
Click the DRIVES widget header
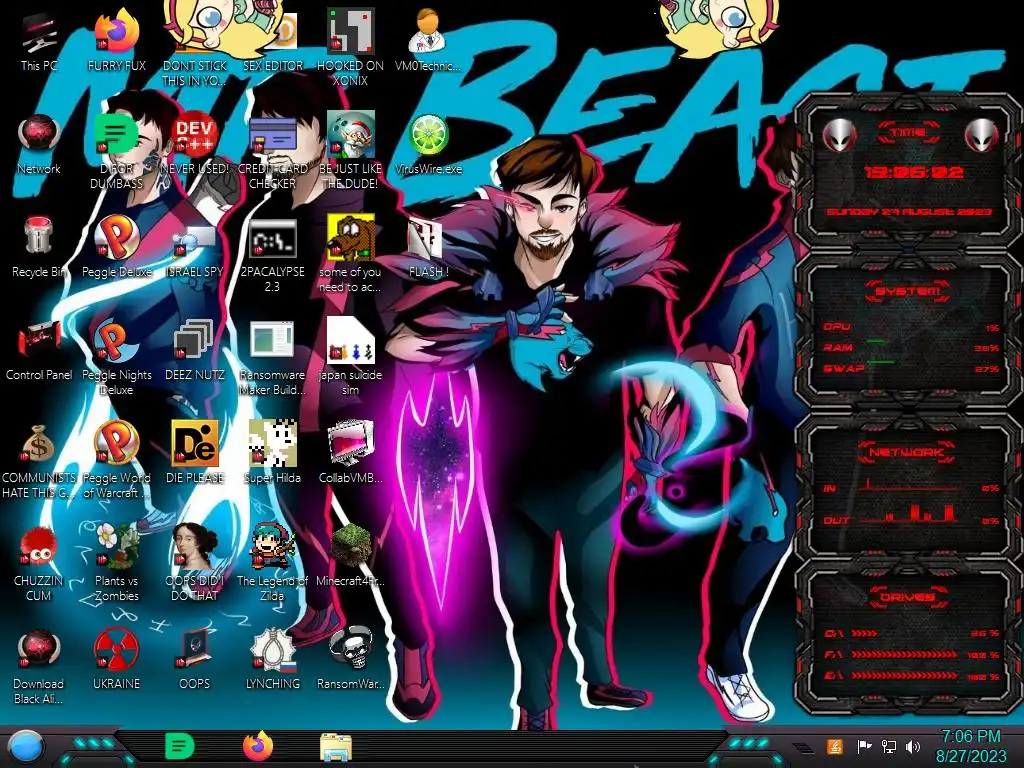click(908, 597)
